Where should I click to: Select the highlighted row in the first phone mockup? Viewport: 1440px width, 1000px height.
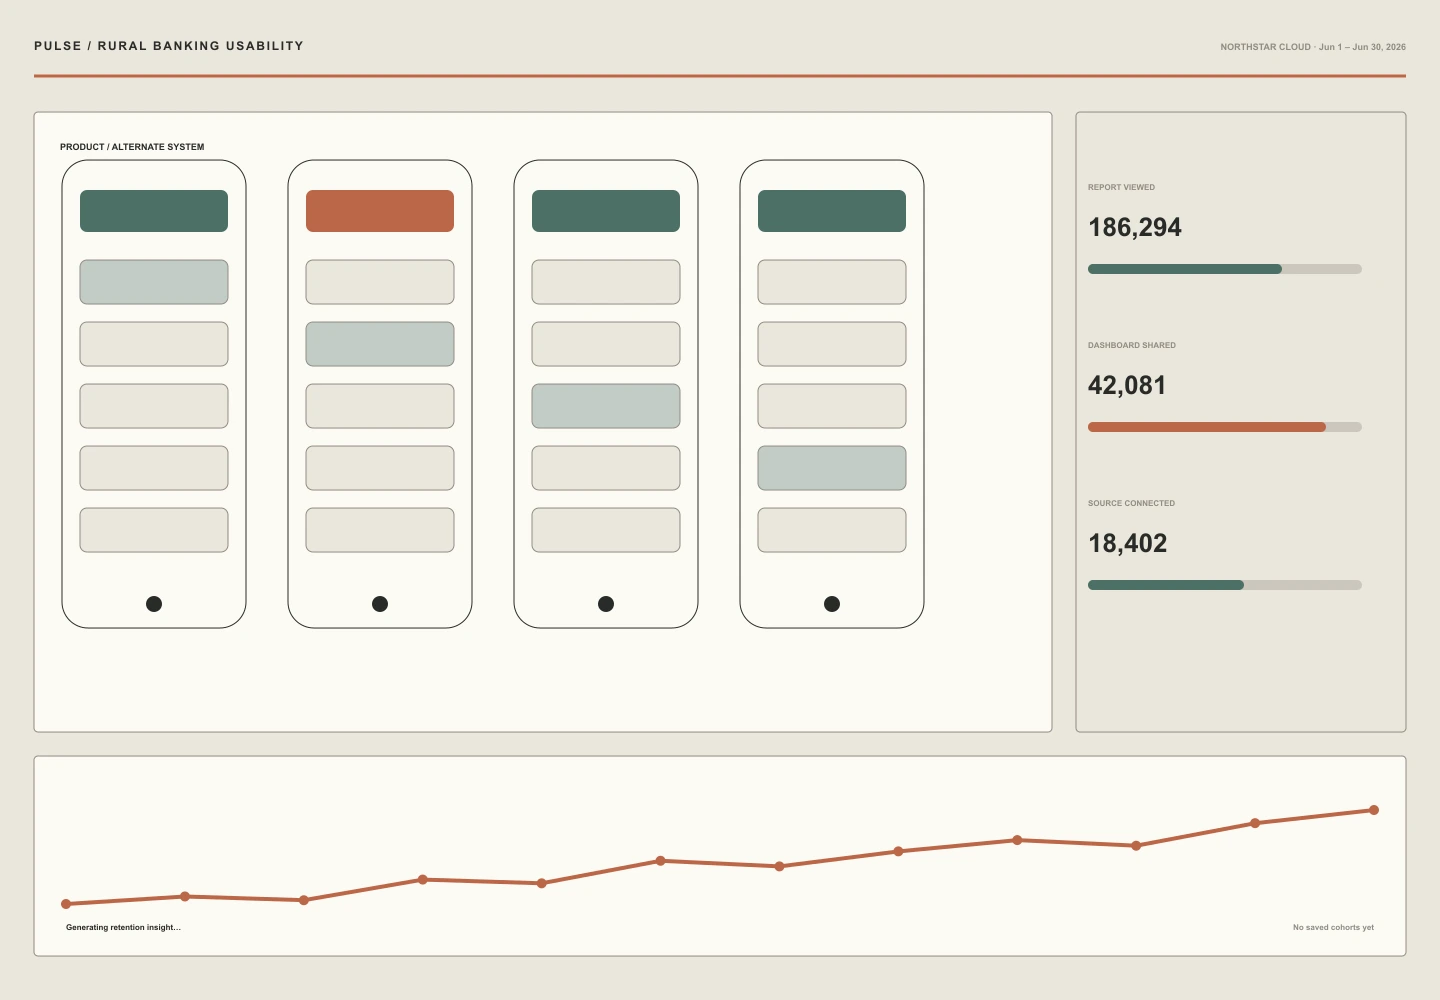tap(154, 282)
